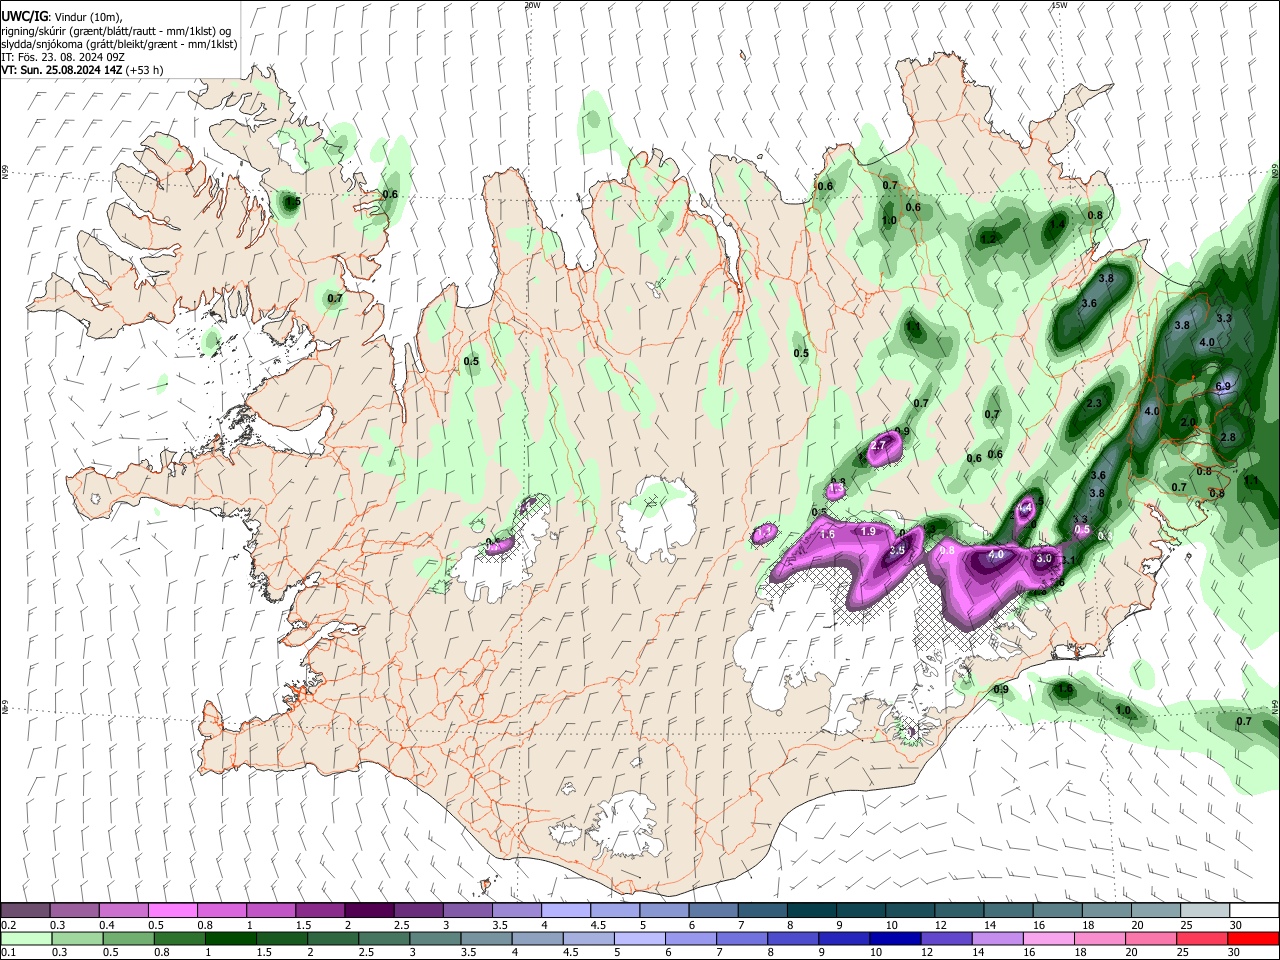This screenshot has height=960, width=1280.
Task: Select the valid time 'VT: Sun. 25.08.2024 14Z (+53 h)'
Action: pos(82,70)
